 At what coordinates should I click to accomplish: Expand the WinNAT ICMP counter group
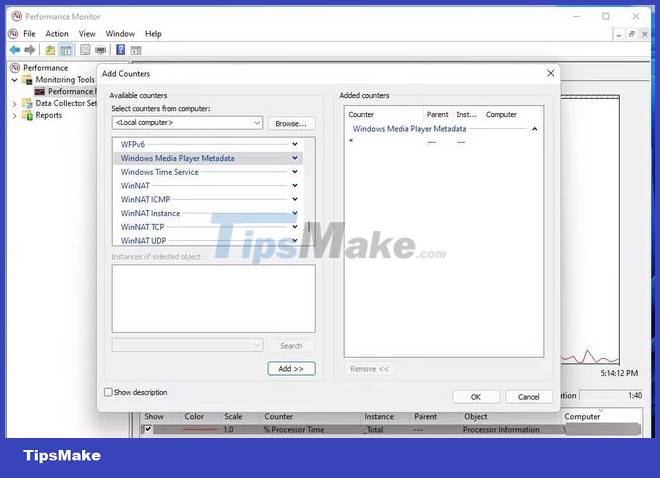pos(295,199)
